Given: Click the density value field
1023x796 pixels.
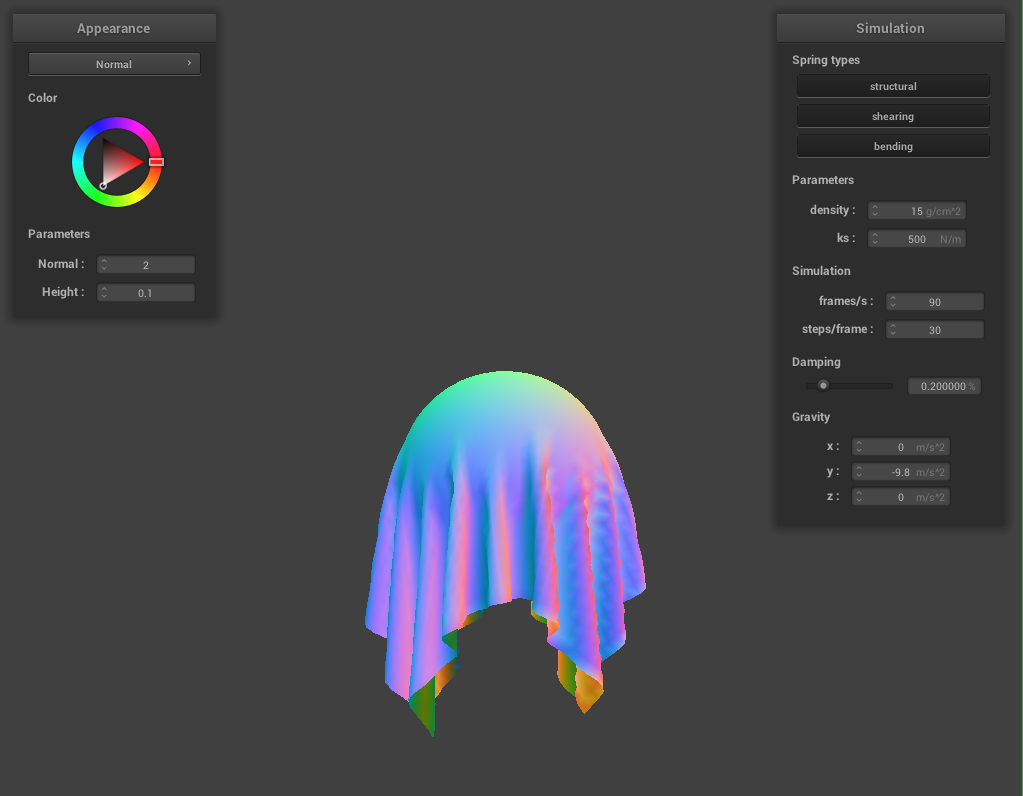Looking at the screenshot, I should click(916, 211).
